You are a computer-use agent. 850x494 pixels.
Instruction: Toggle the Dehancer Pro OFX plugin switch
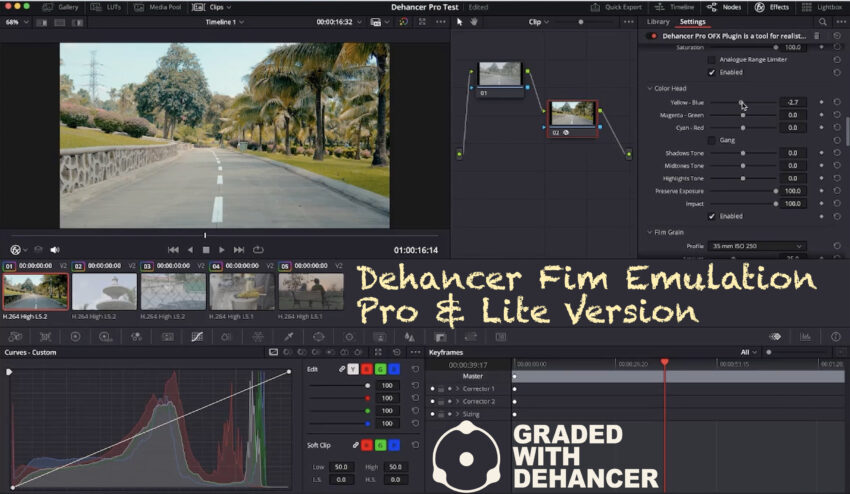(652, 36)
